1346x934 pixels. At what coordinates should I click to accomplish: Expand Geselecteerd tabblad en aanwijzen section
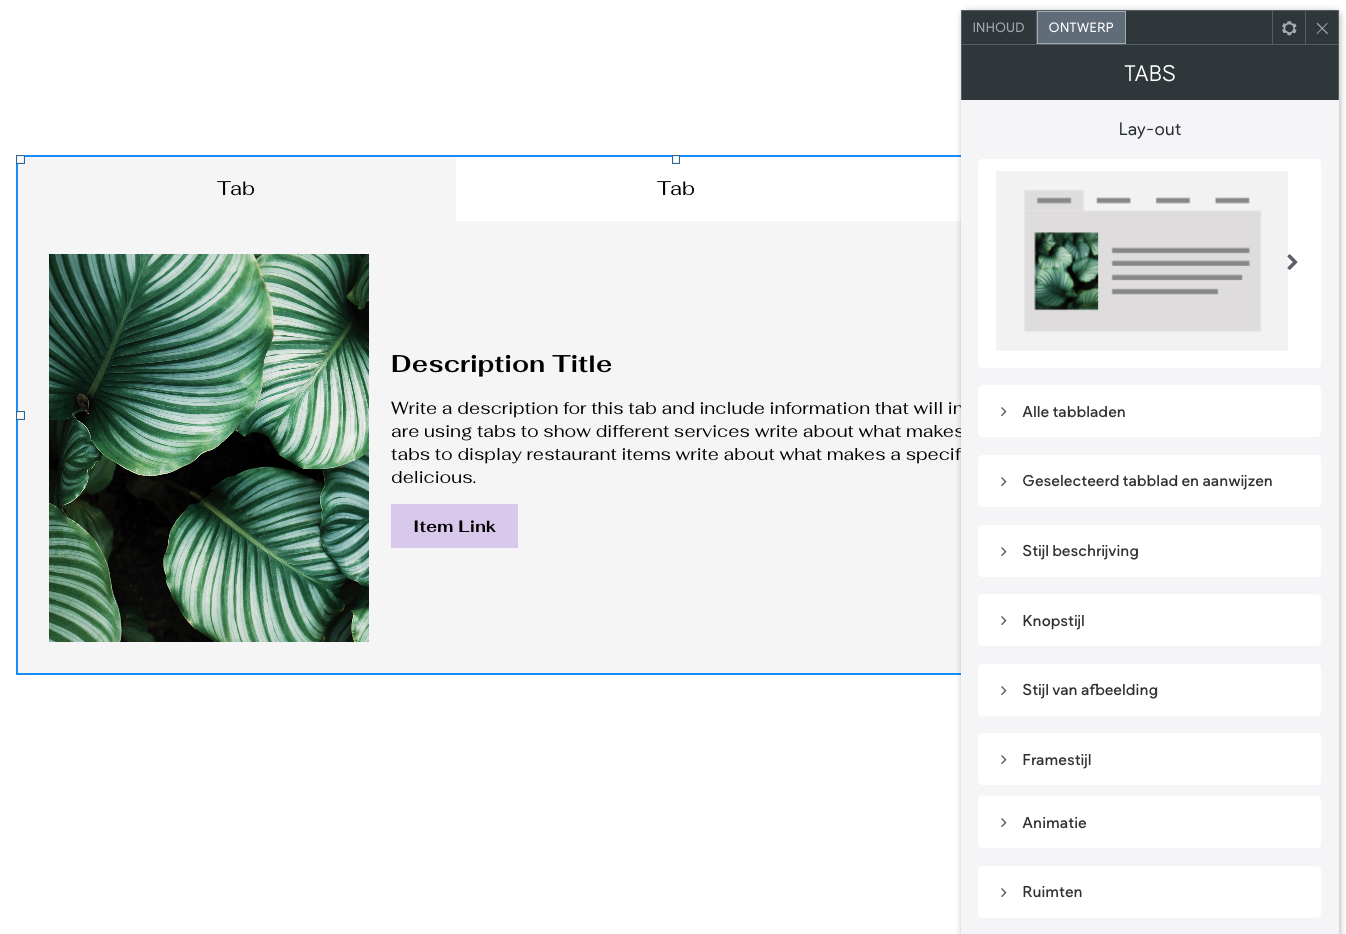pos(1148,481)
